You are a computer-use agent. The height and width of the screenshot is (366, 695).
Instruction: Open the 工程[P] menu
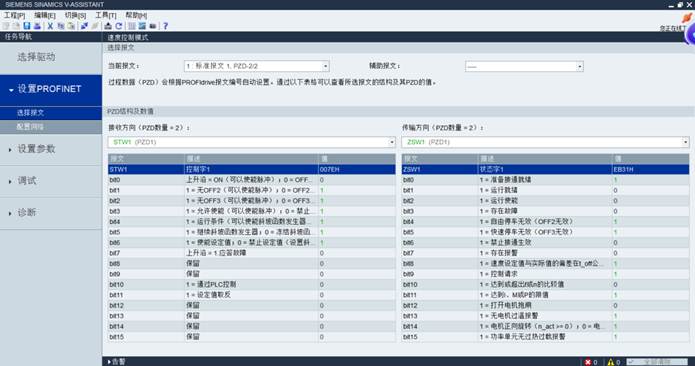pyautogui.click(x=14, y=15)
